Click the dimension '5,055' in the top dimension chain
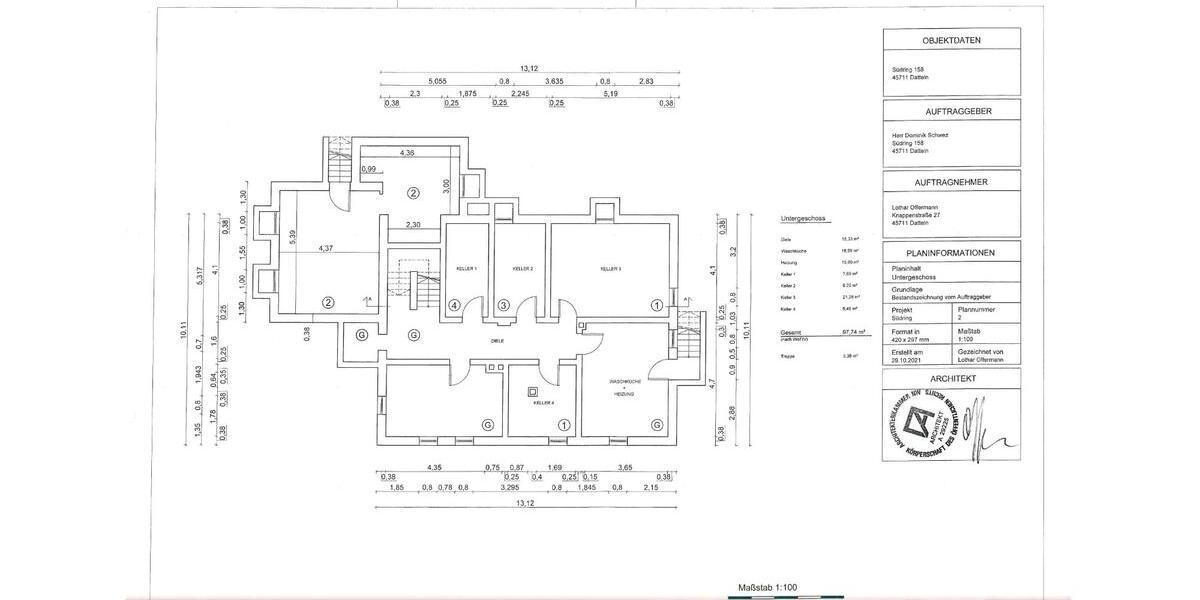 [x=437, y=80]
